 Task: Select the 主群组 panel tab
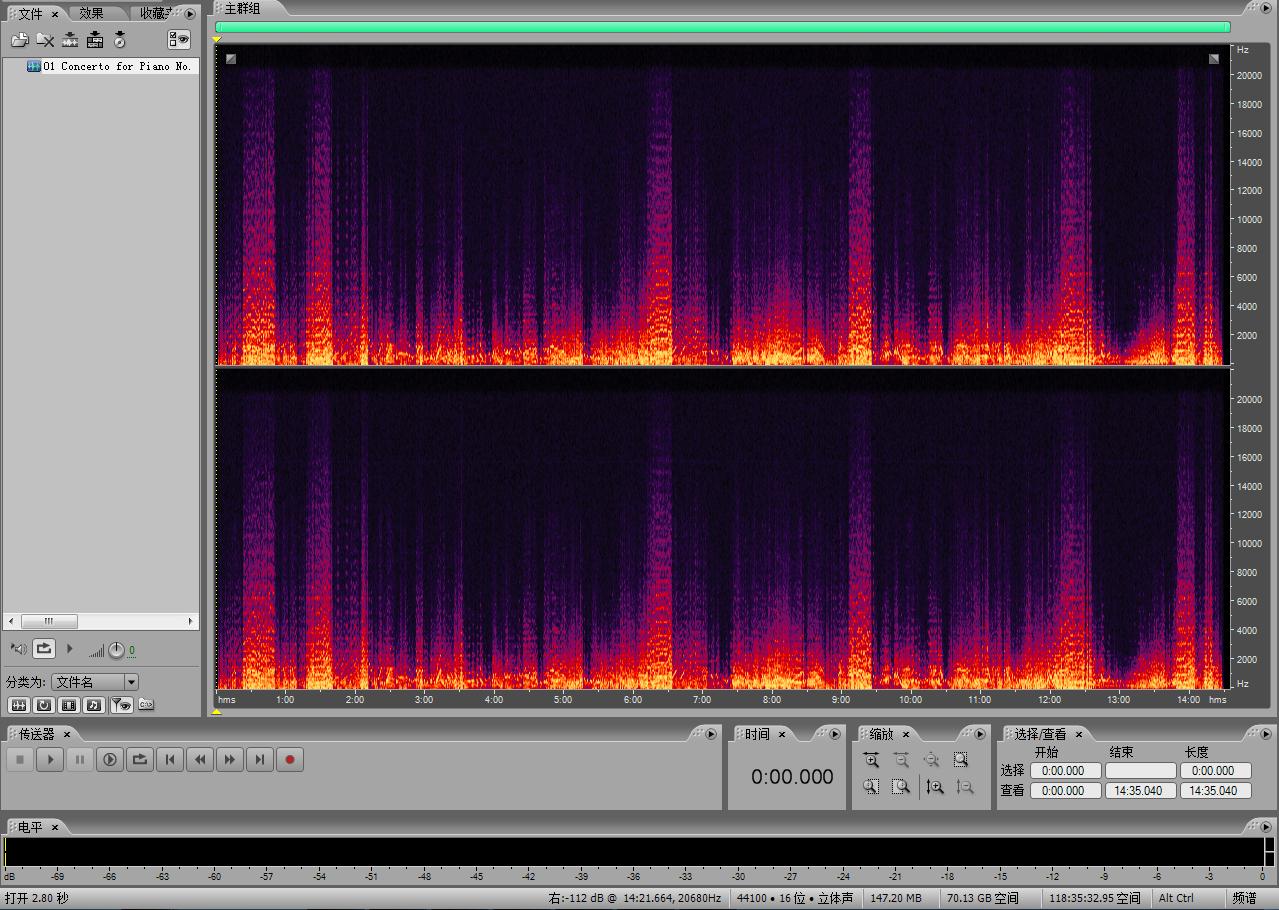click(x=242, y=8)
